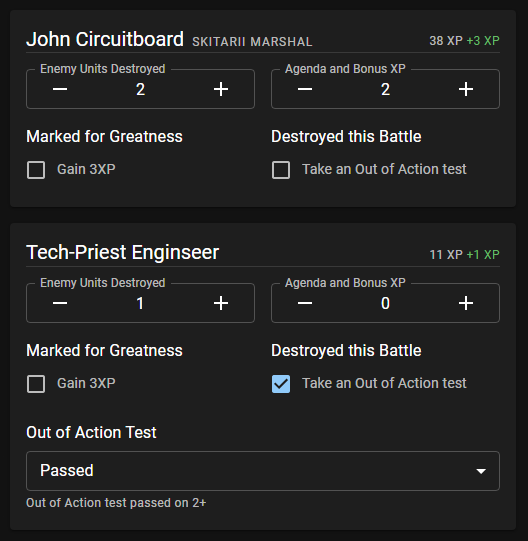The image size is (528, 541).
Task: Click the Tech-Priest Enginseer unit heading
Action: [123, 252]
